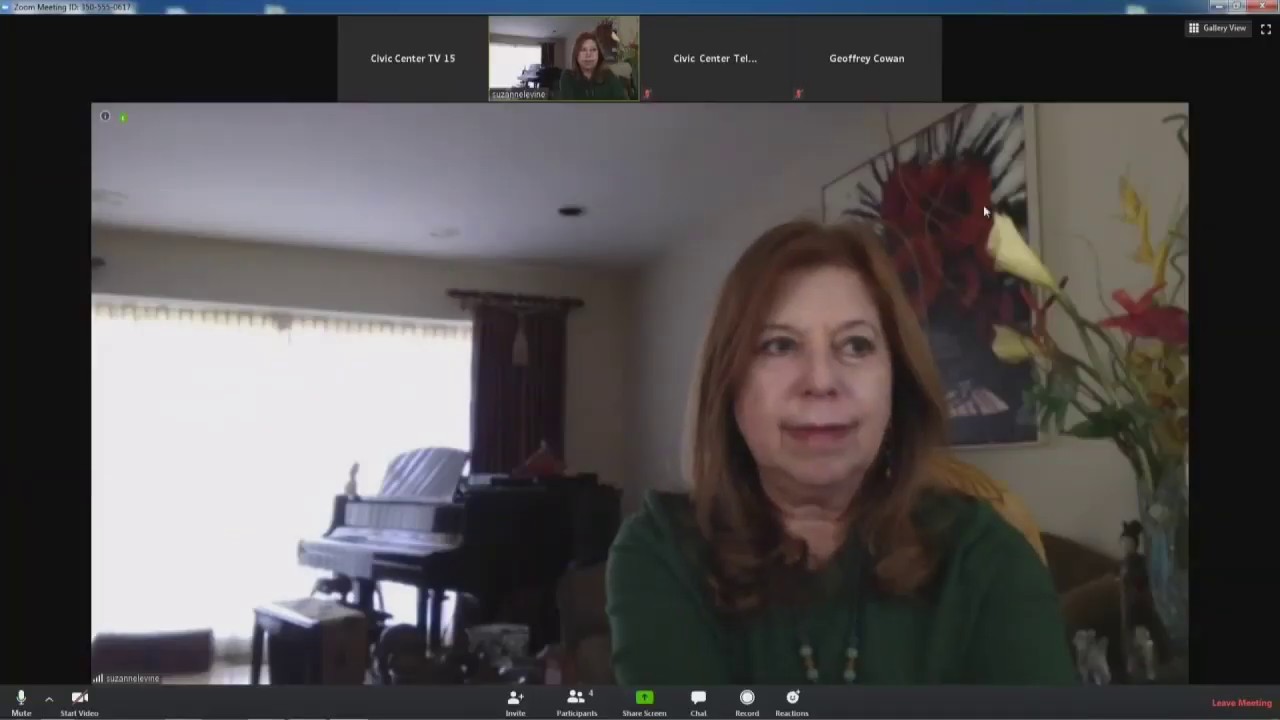
Task: Select suzannelevine video thumbnail
Action: coord(563,58)
